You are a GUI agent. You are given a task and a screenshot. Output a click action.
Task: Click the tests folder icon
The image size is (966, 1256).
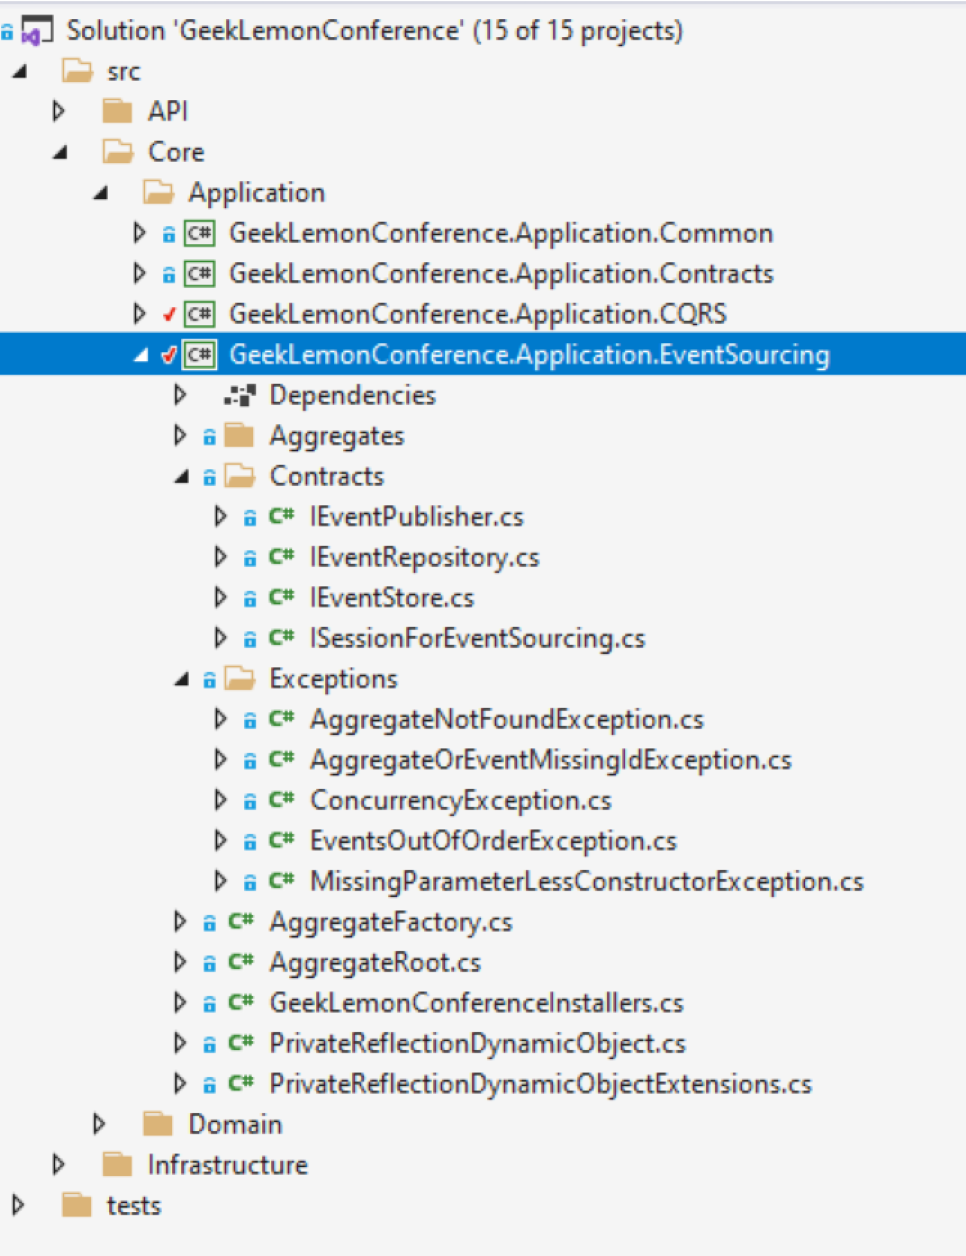click(77, 1205)
